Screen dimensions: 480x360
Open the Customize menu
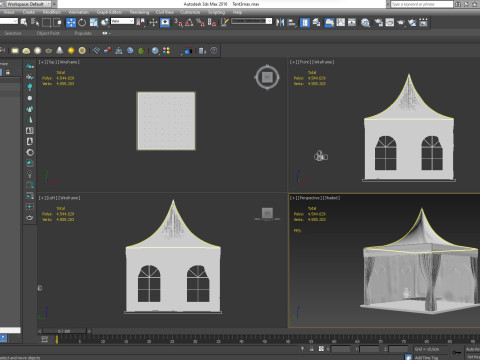190,12
